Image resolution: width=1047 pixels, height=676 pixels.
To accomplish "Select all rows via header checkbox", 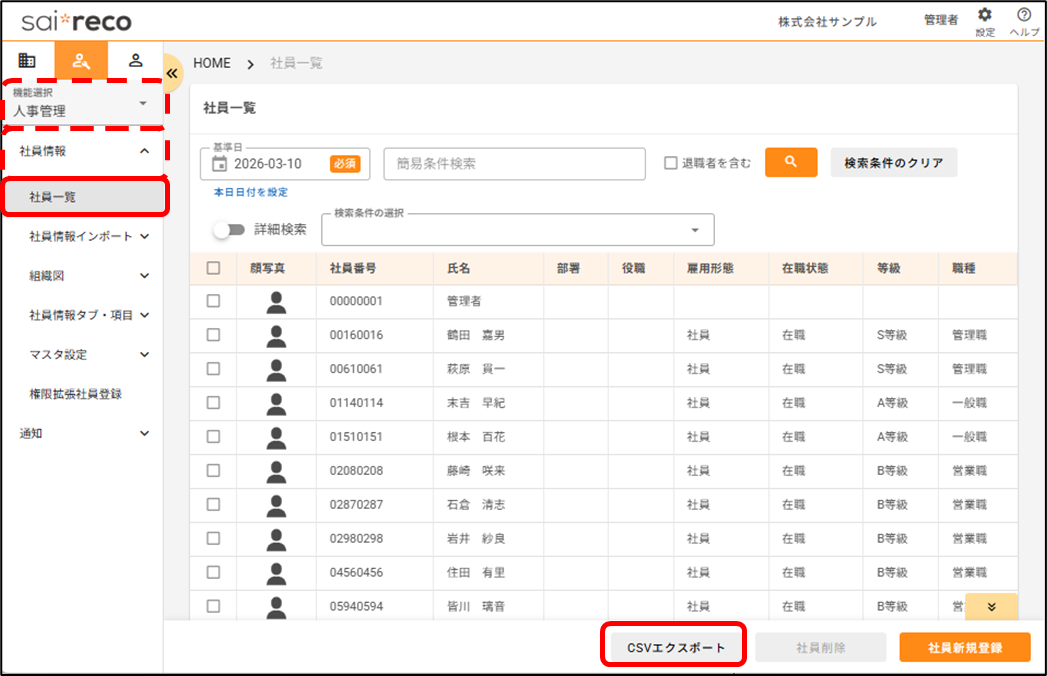I will (x=213, y=268).
